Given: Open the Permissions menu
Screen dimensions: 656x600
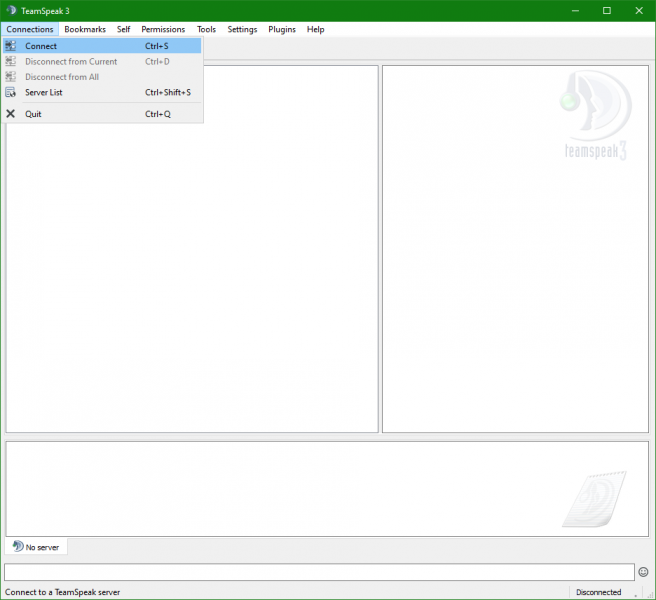Looking at the screenshot, I should coord(163,29).
